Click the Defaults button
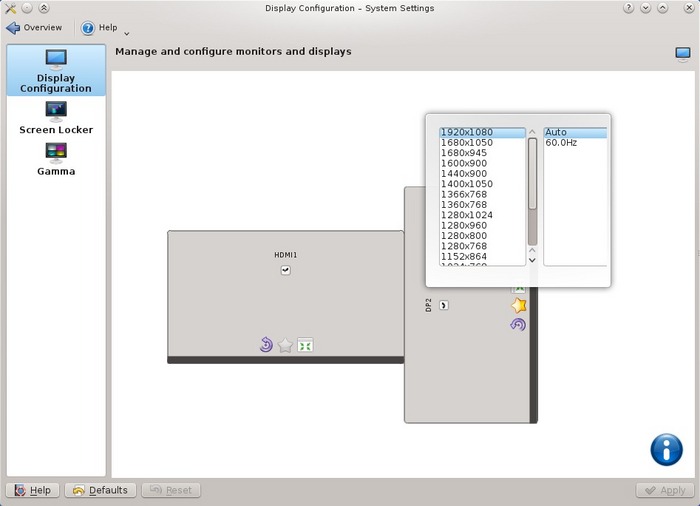The height and width of the screenshot is (506, 700). point(100,490)
